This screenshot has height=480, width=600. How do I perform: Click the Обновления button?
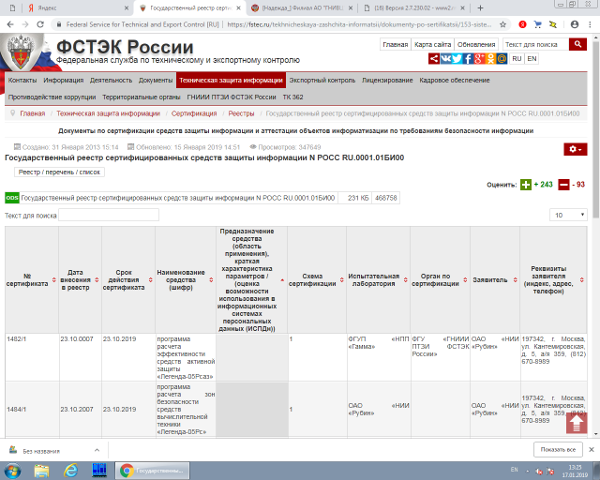pyautogui.click(x=476, y=44)
